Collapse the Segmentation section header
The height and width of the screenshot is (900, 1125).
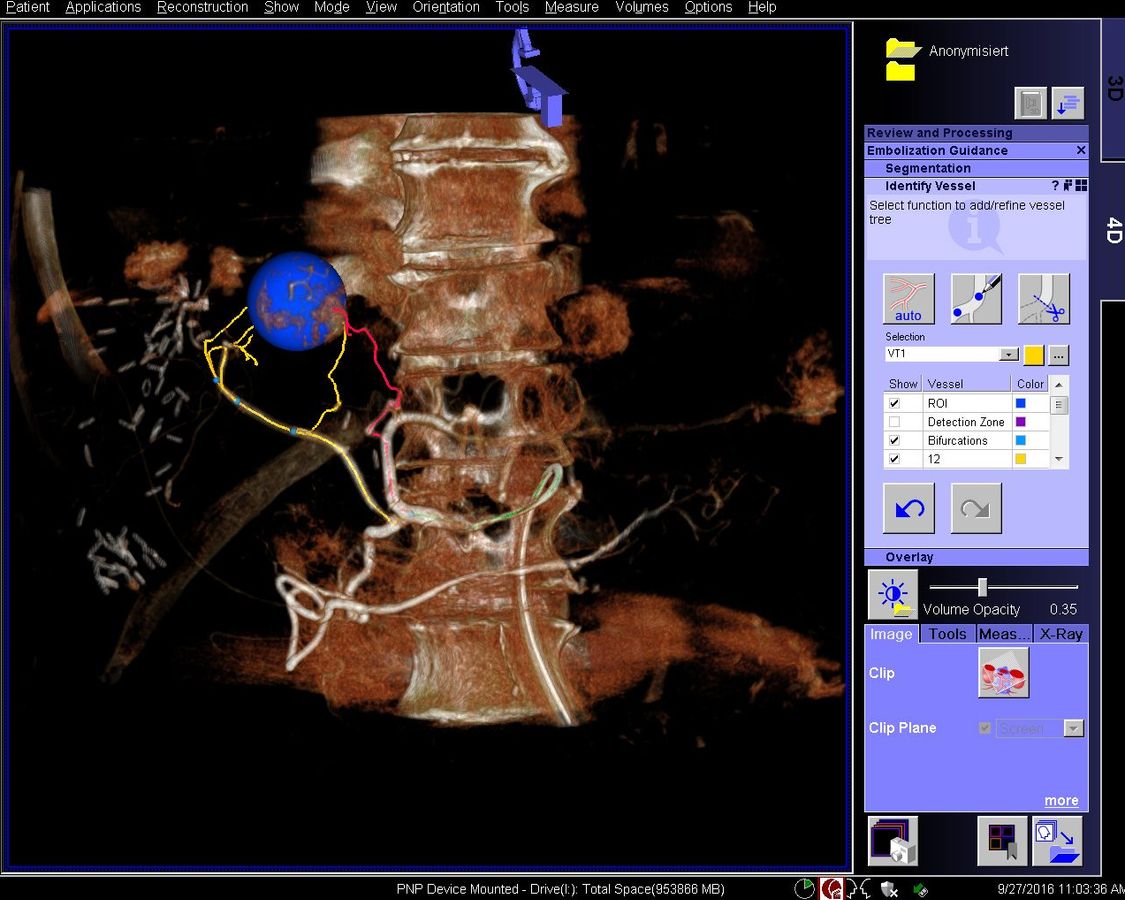976,168
